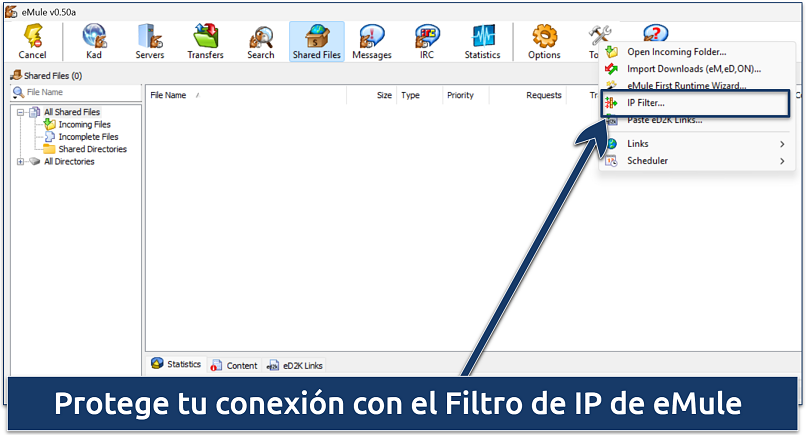The image size is (806, 435).
Task: Expand the All Directories tree node
Action: coord(21,161)
